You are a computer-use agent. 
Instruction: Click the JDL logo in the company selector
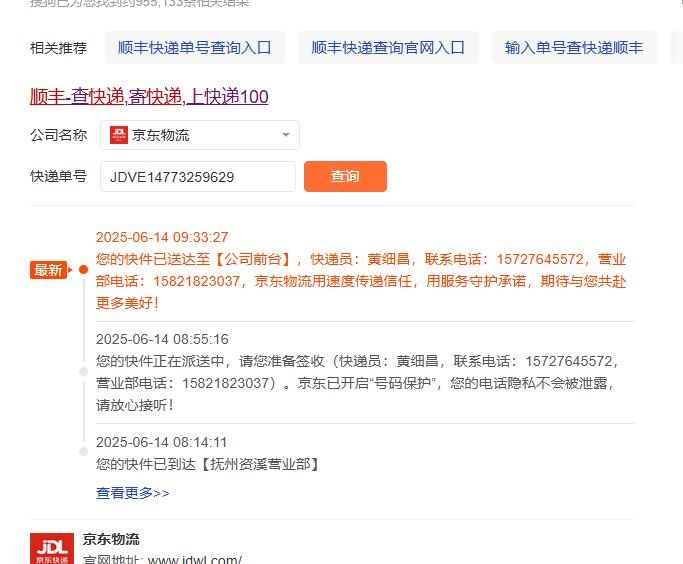pos(118,135)
